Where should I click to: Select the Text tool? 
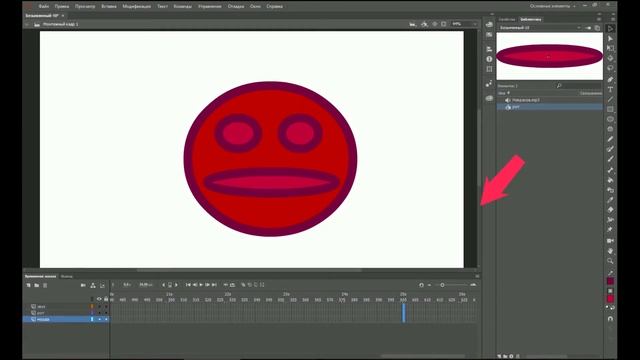(x=610, y=89)
